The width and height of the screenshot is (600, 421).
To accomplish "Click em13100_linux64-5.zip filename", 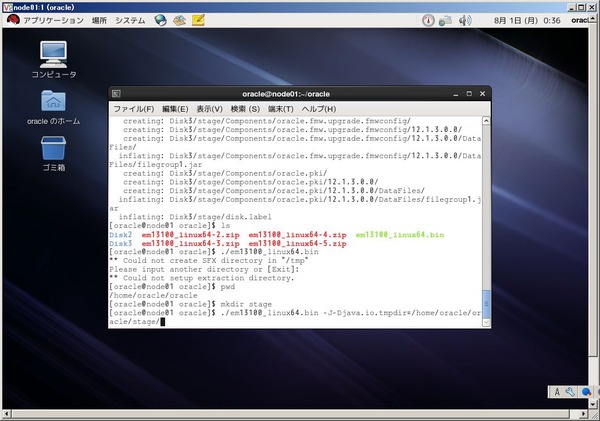I will pyautogui.click(x=297, y=243).
